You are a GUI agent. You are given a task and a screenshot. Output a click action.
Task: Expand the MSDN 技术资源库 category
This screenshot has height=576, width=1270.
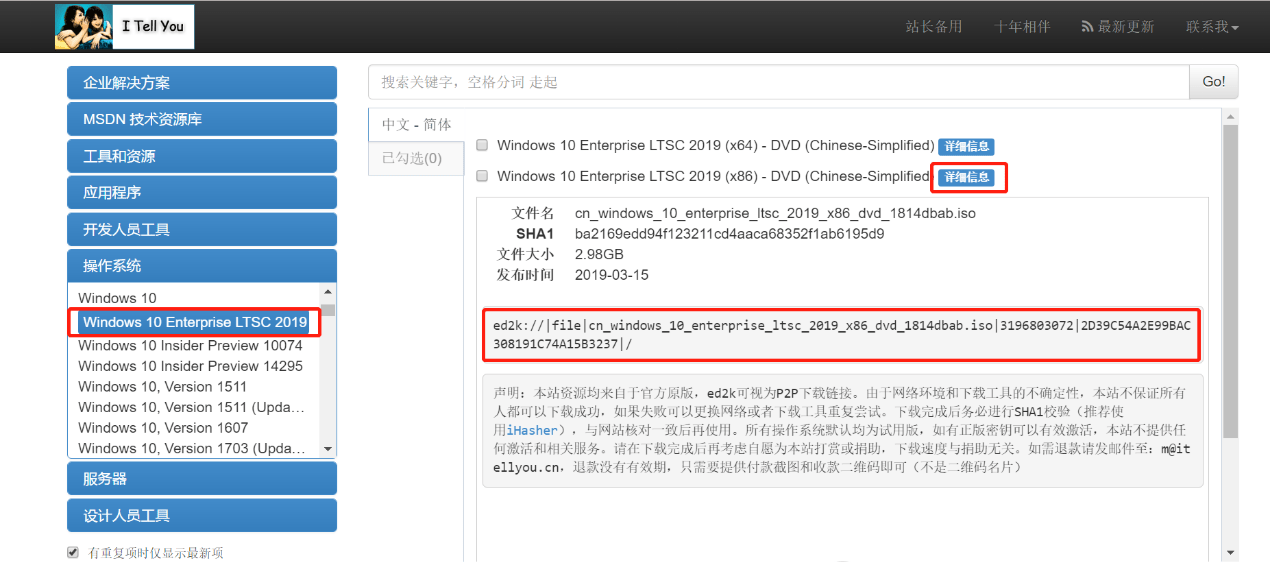tap(202, 119)
